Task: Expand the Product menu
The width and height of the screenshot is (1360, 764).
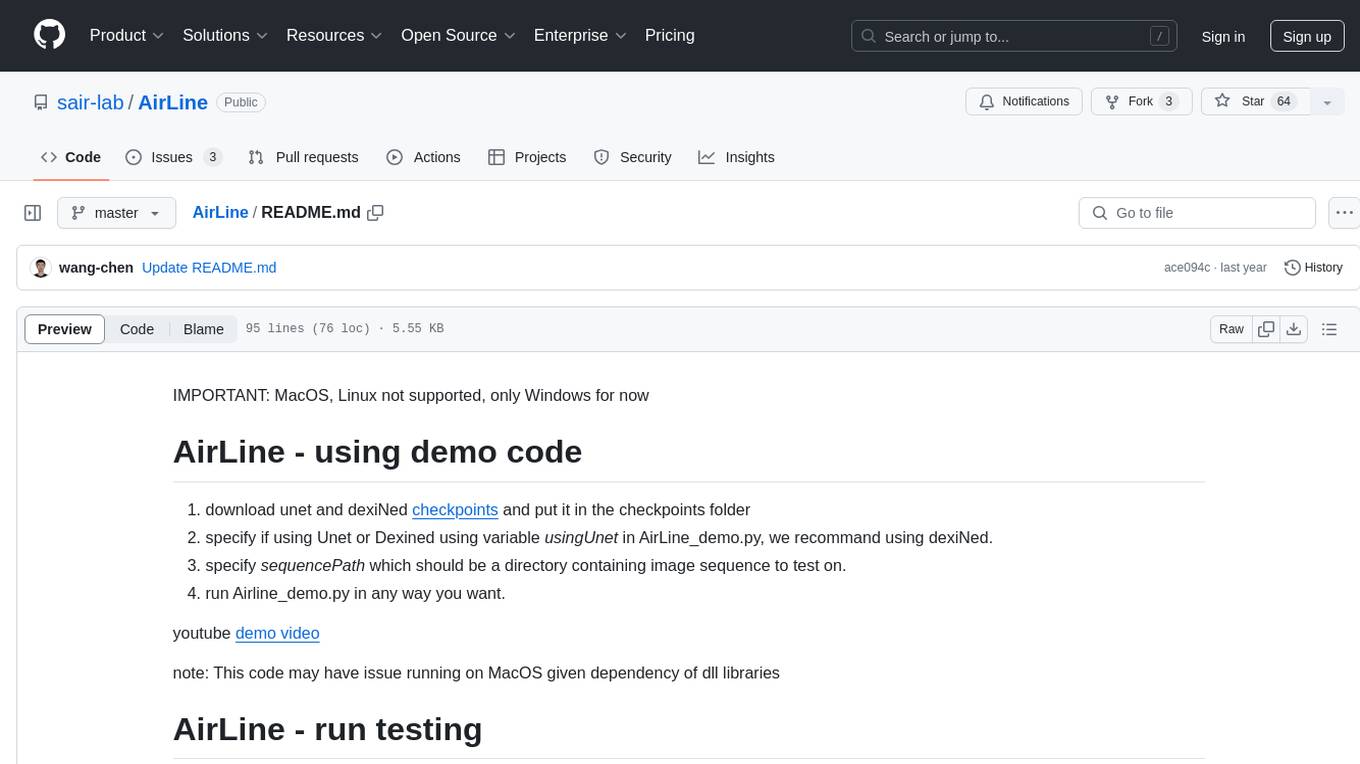Action: click(x=127, y=35)
